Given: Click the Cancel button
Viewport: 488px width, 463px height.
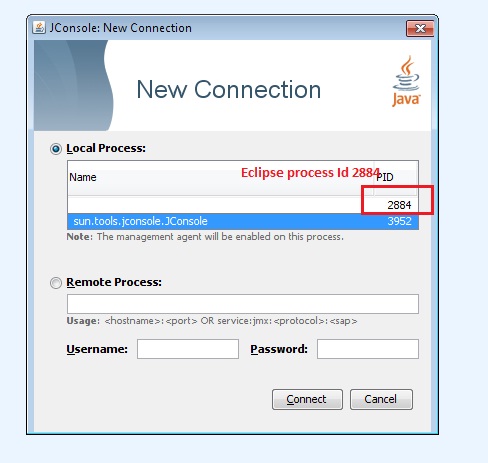Looking at the screenshot, I should 381,399.
